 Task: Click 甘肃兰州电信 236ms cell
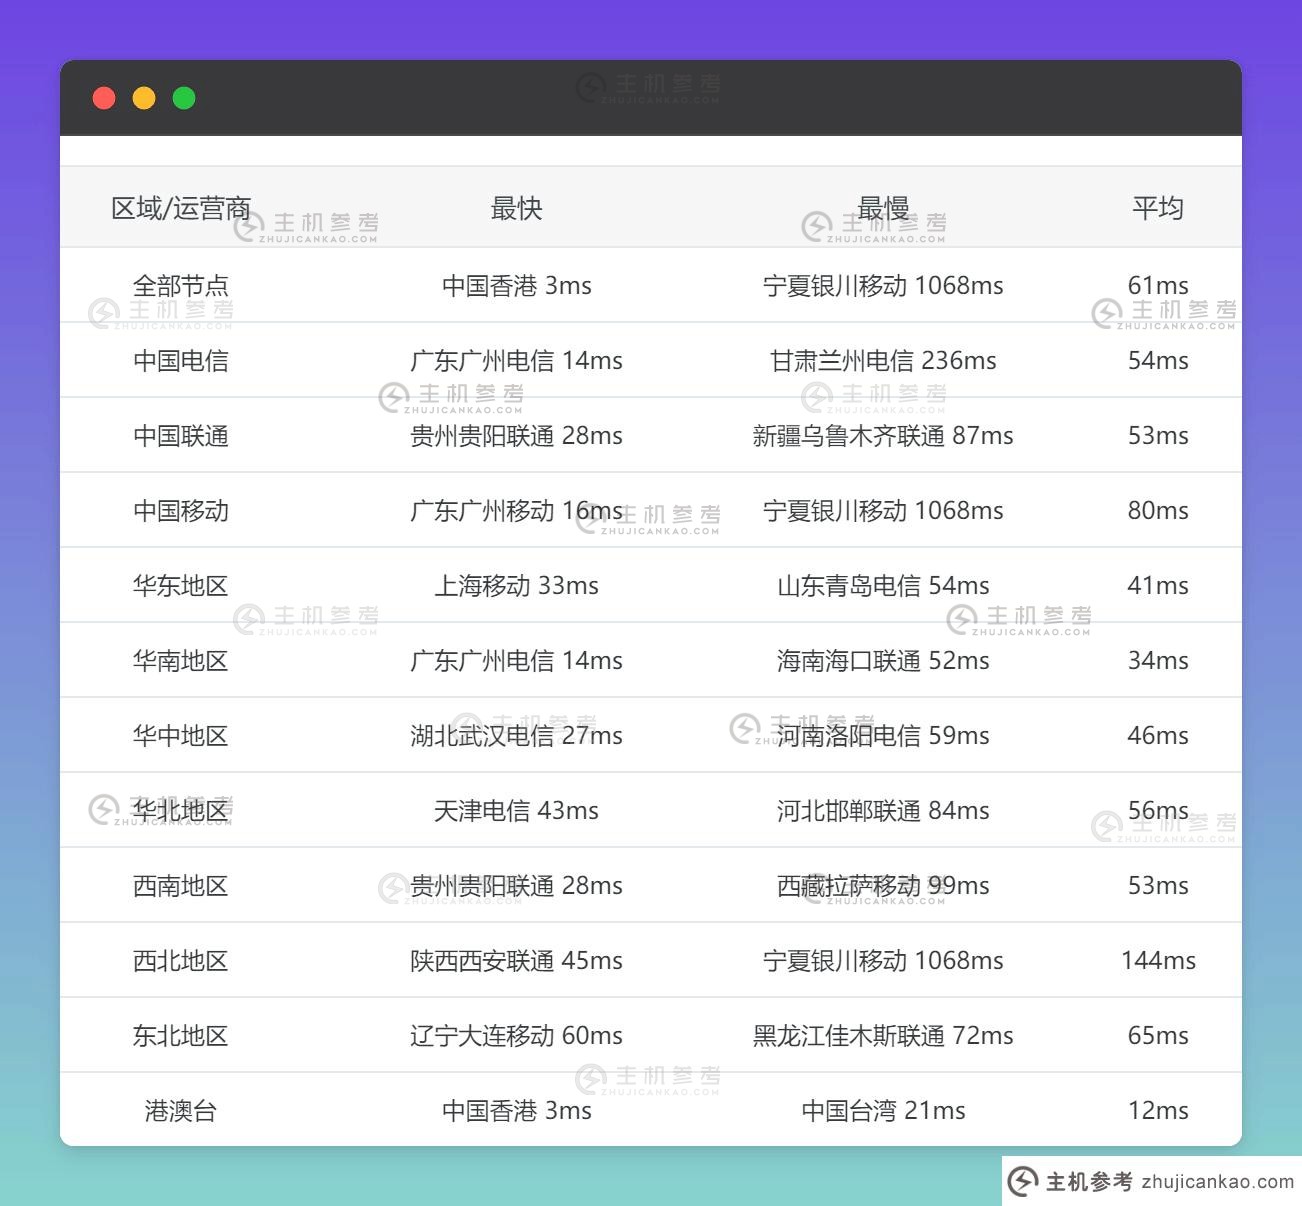(x=883, y=361)
